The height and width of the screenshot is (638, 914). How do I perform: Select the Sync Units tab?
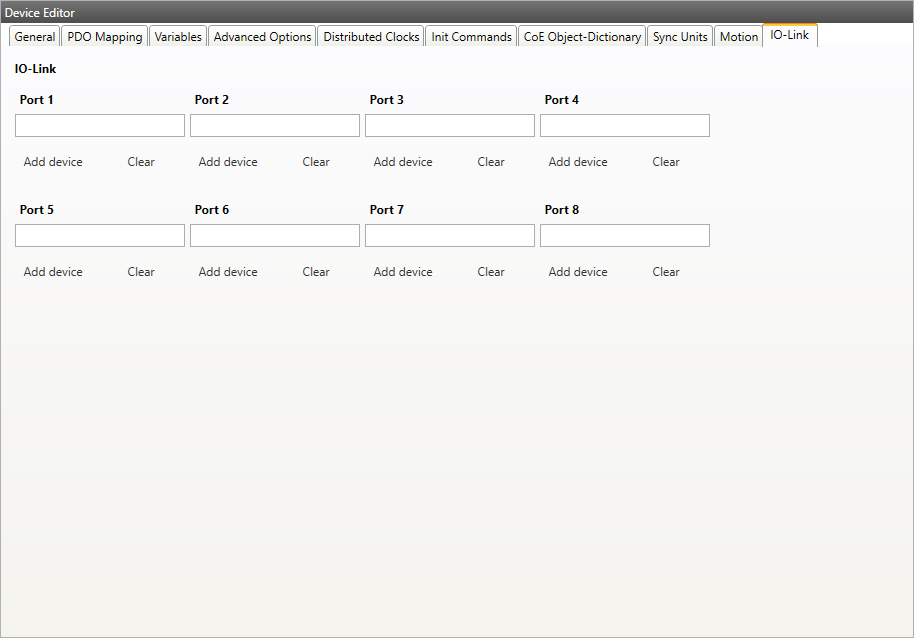click(x=680, y=37)
